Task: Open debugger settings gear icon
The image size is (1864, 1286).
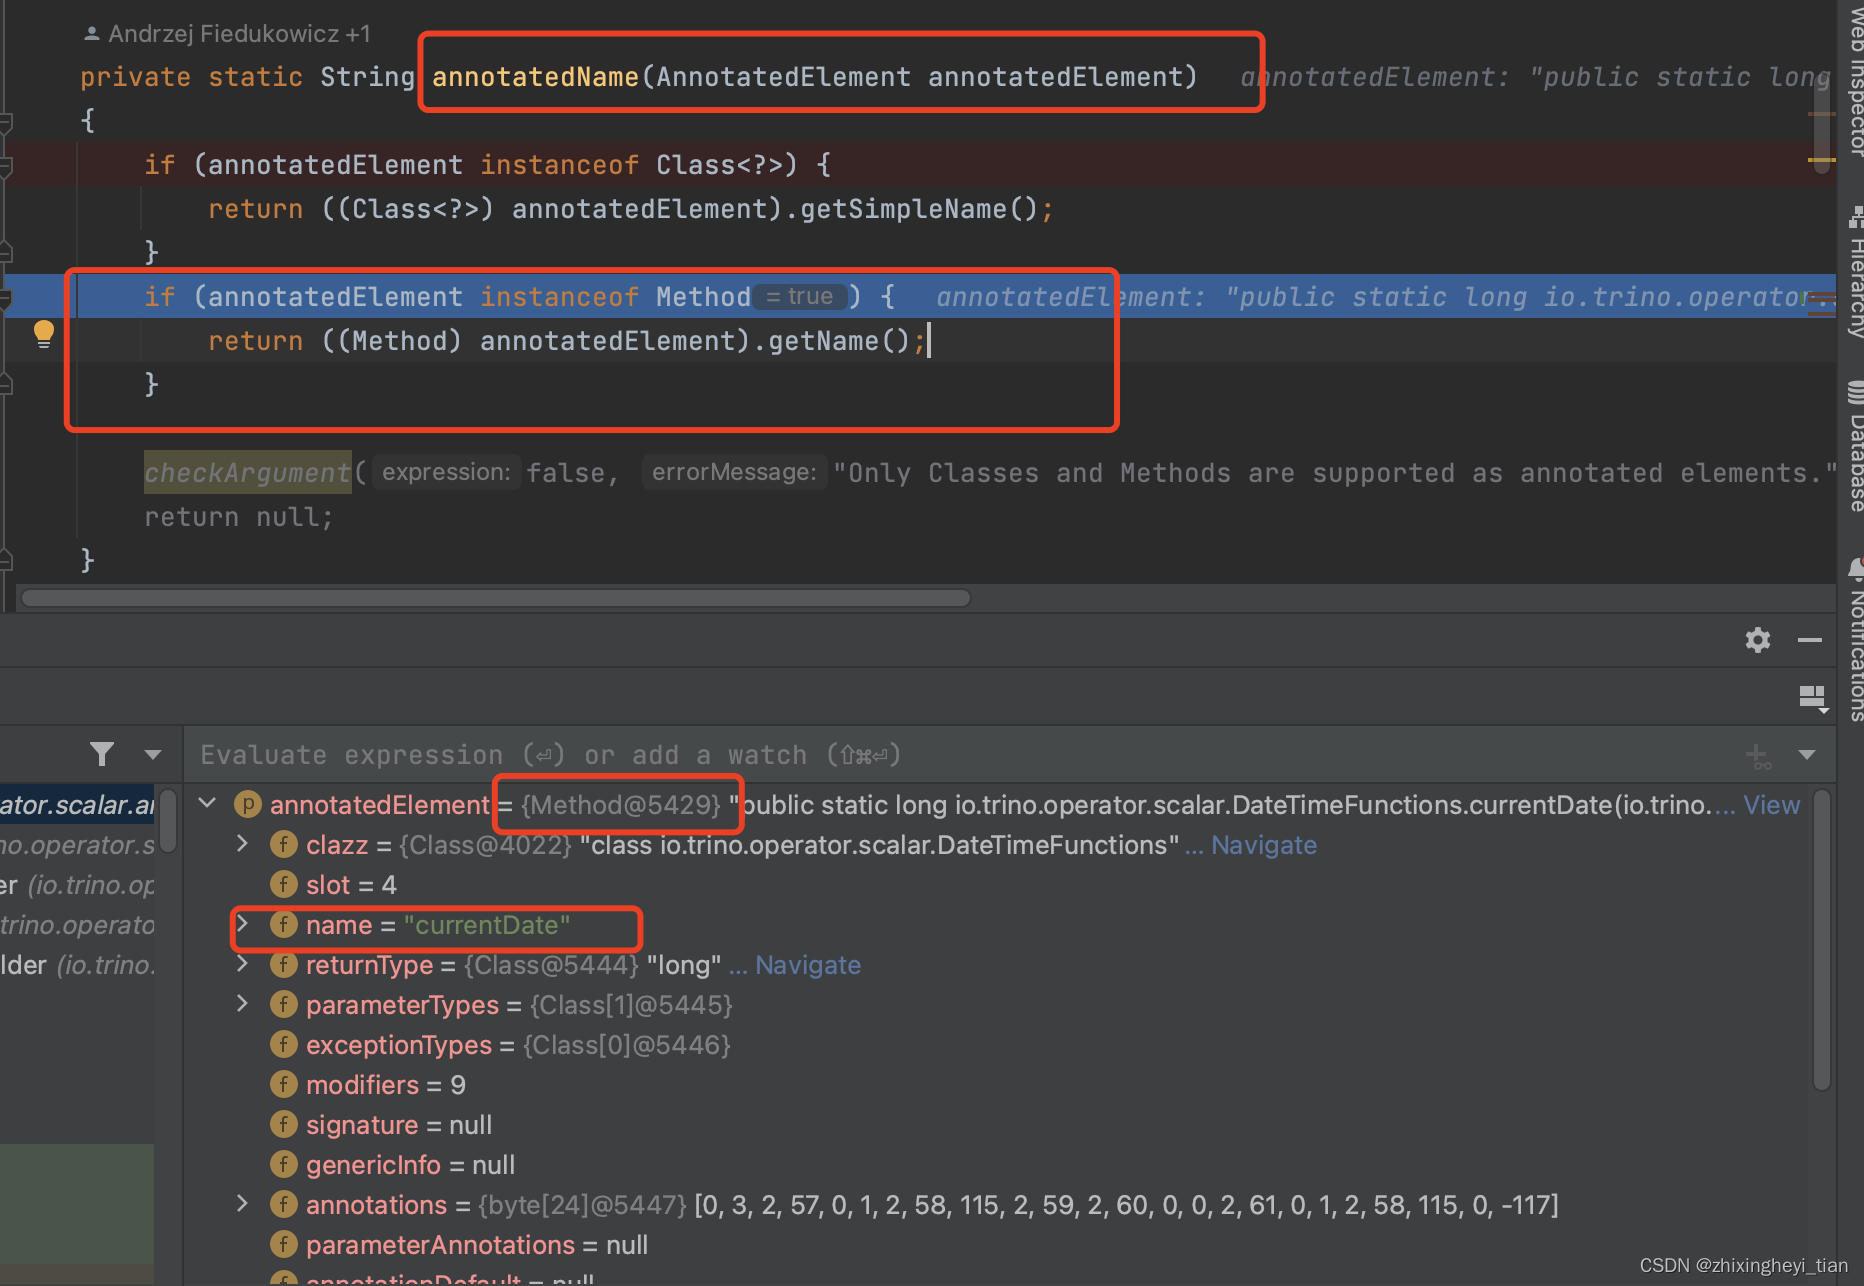Action: tap(1757, 640)
